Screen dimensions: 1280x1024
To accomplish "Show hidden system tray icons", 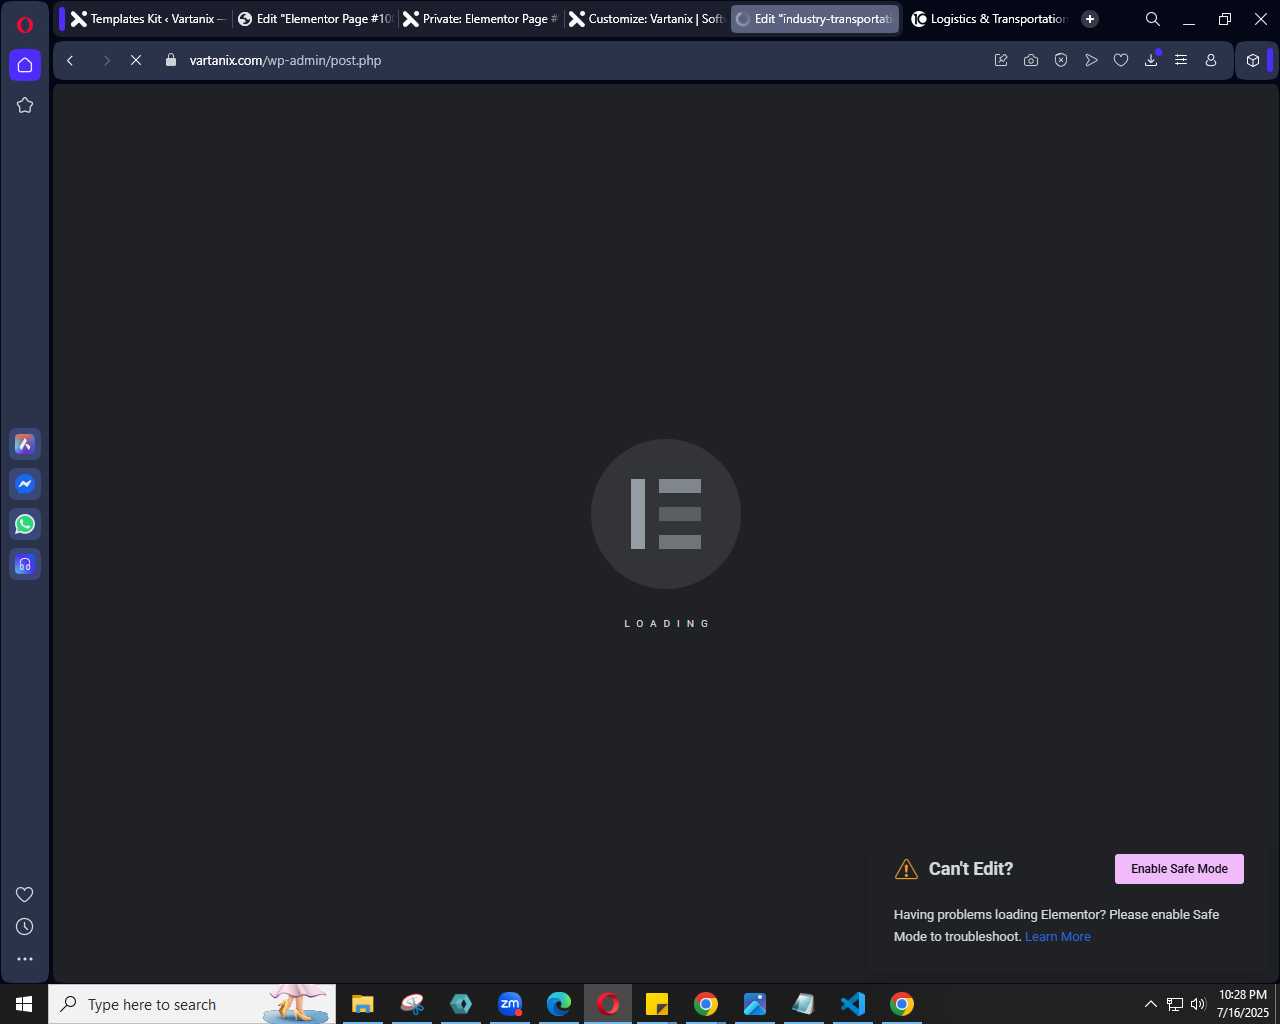I will point(1151,1004).
